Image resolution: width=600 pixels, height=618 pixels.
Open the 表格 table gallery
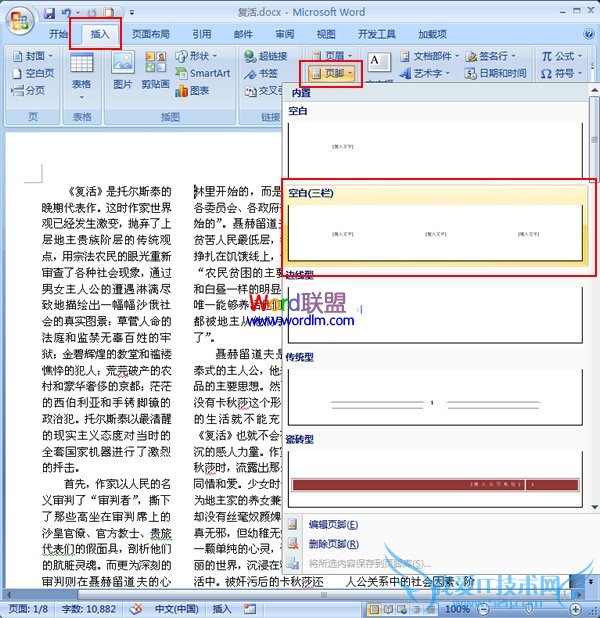coord(82,76)
